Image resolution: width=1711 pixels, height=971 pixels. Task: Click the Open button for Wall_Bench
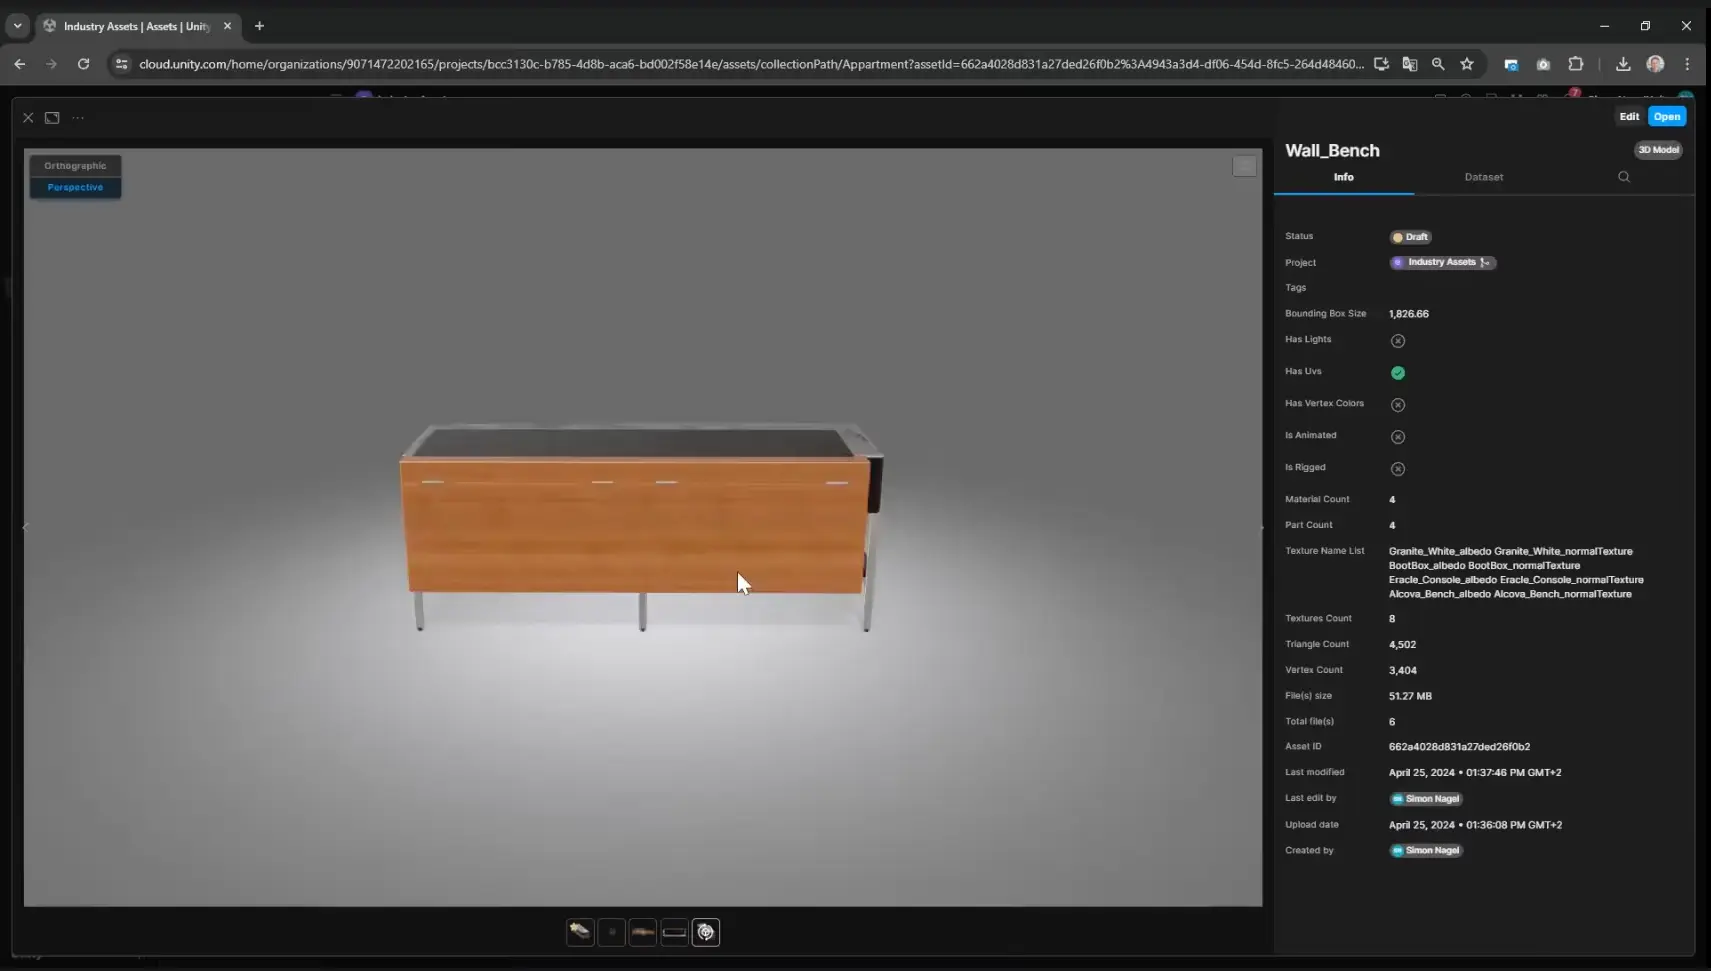[x=1666, y=116]
